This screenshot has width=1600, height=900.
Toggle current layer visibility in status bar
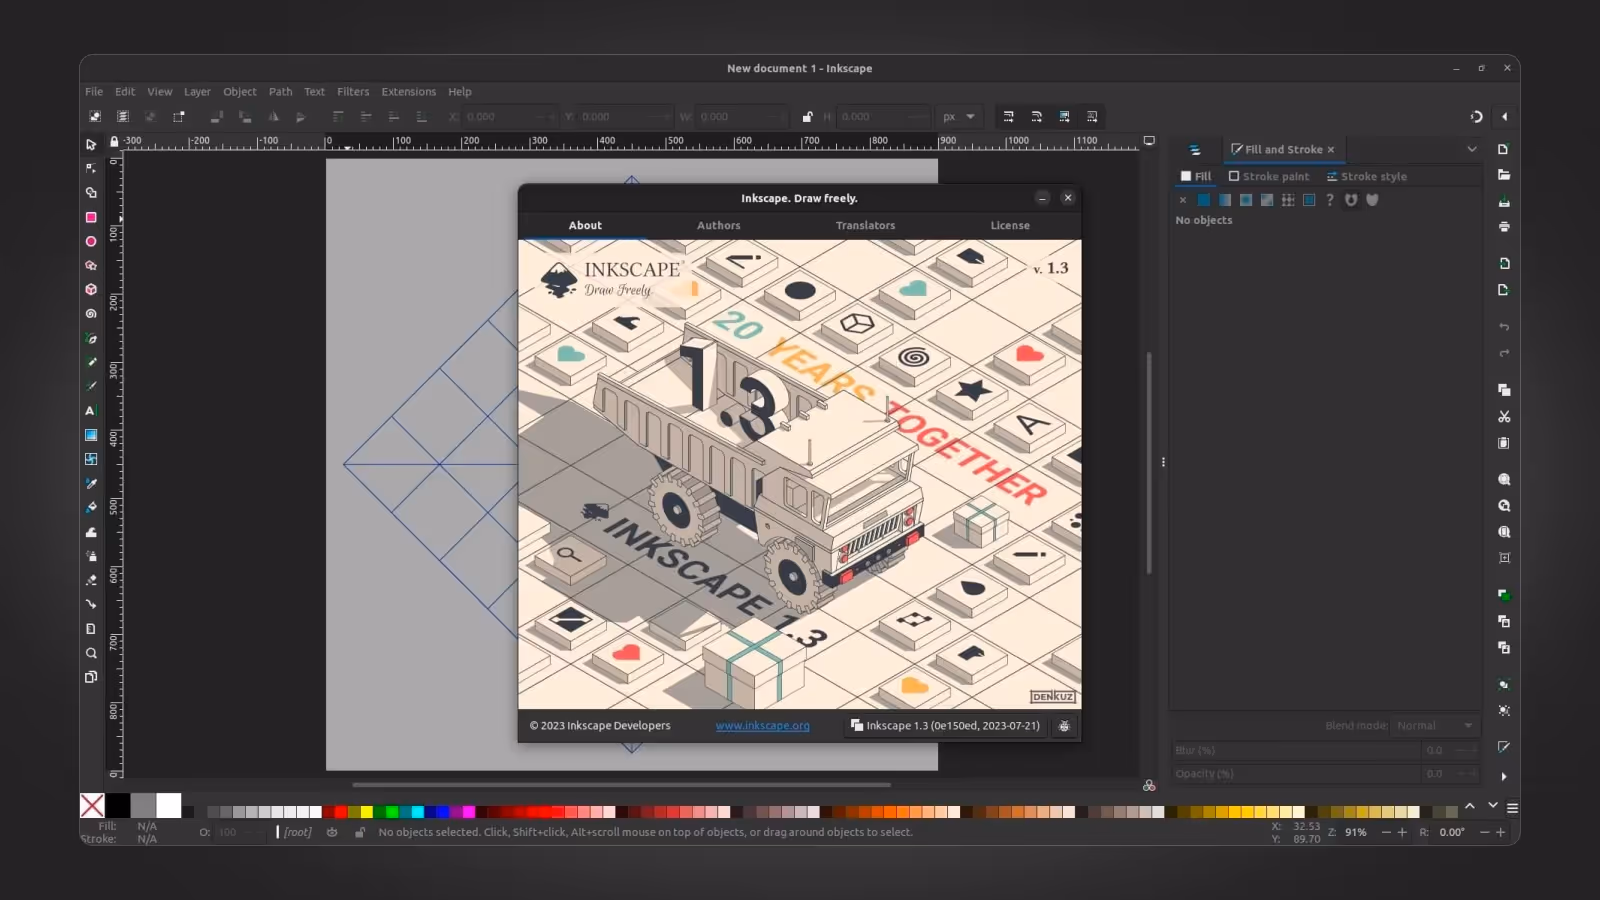(332, 832)
